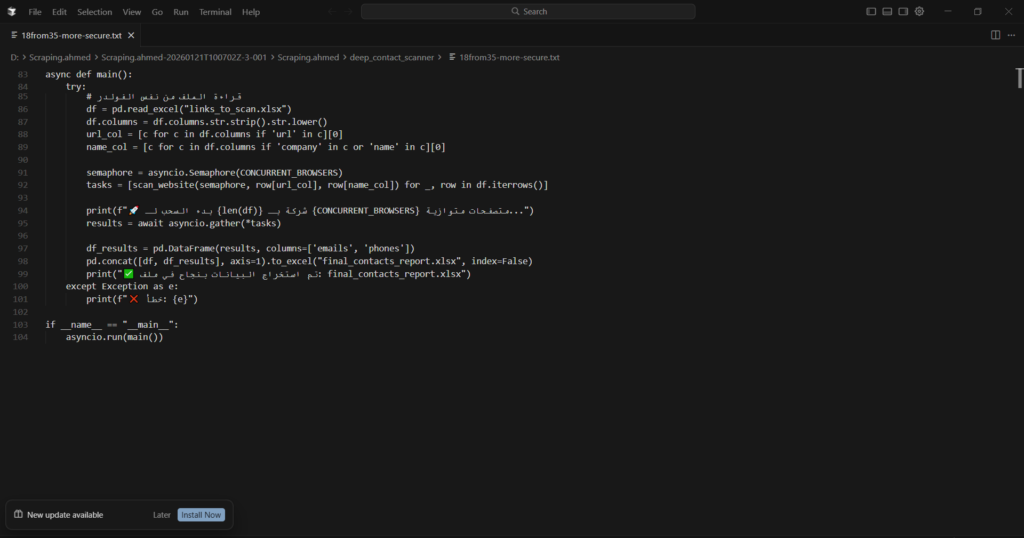Click the 18from35-more-secure.txt breadcrumb
This screenshot has width=1024, height=538.
[509, 57]
